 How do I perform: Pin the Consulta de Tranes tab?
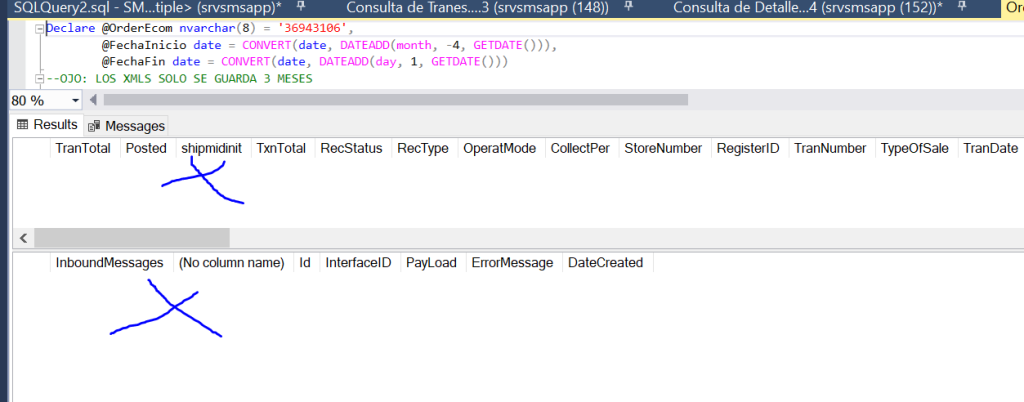[x=628, y=7]
